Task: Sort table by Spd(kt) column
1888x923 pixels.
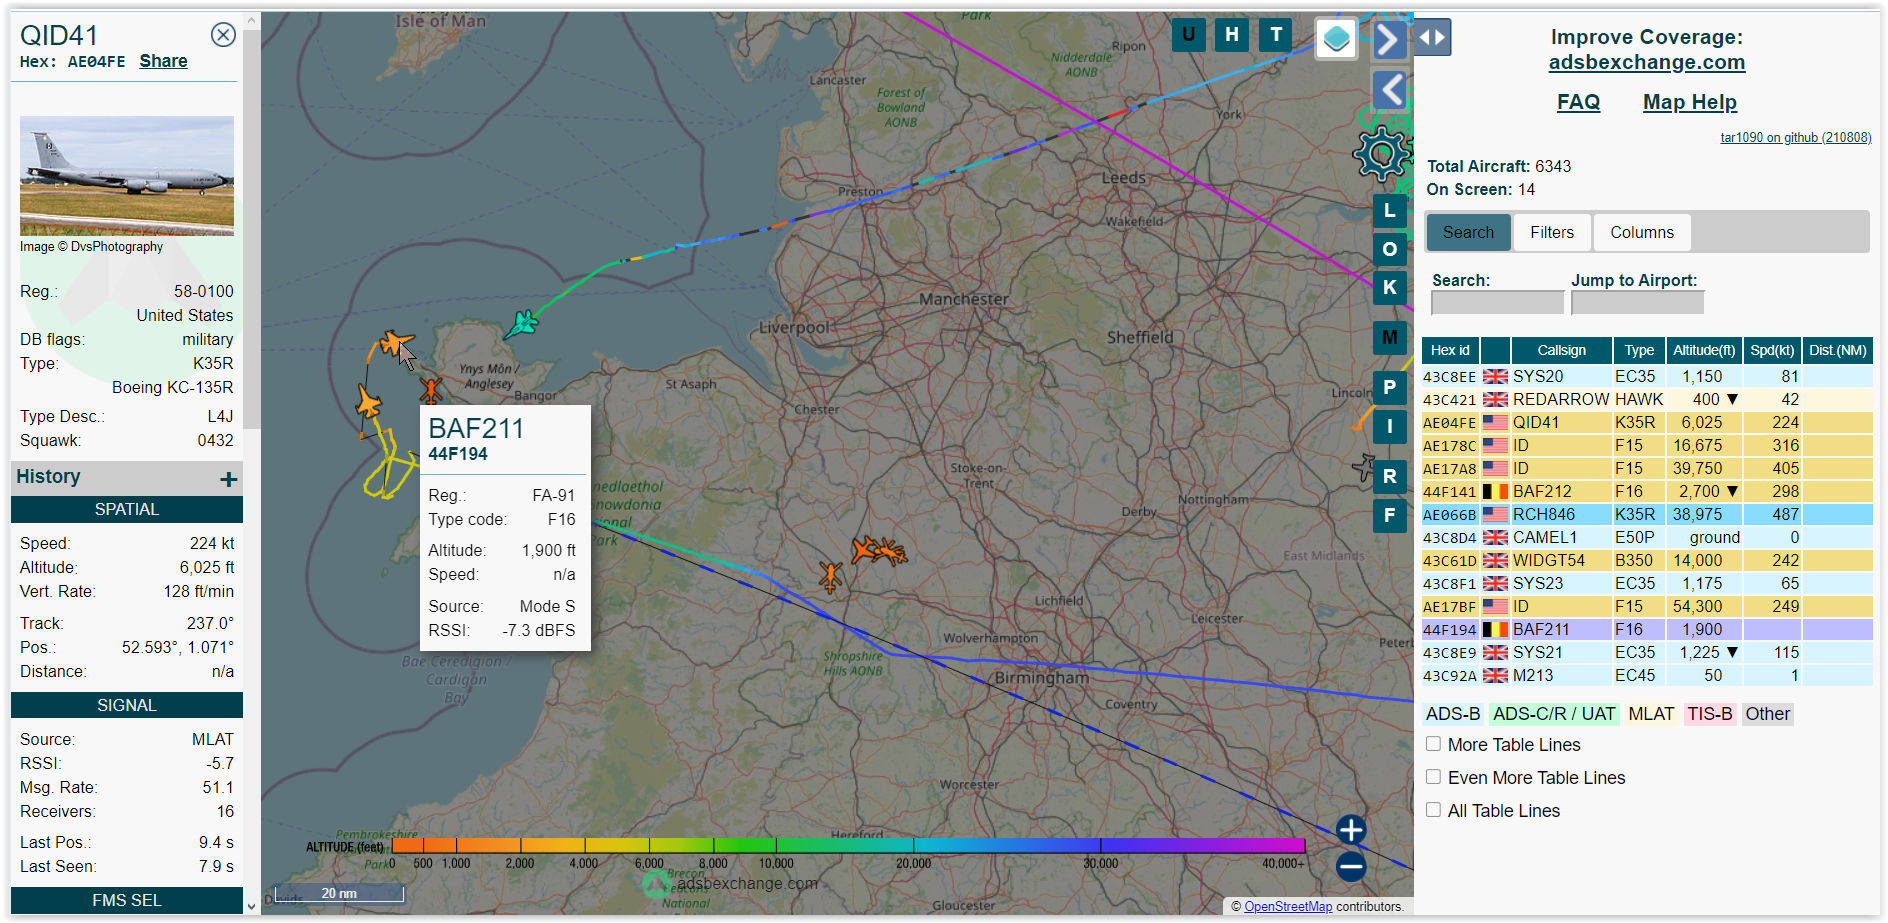Action: (x=1772, y=350)
